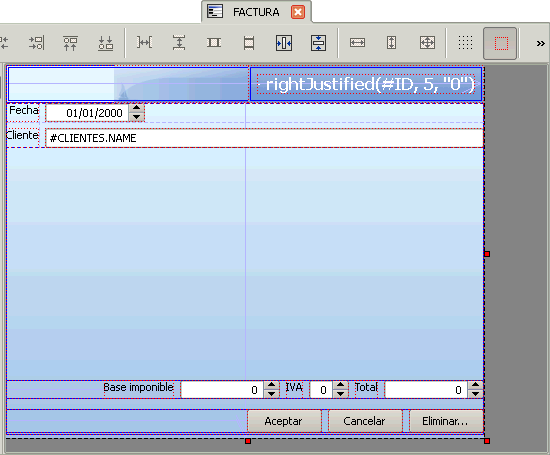Screen dimensions: 550x455
Task: Toggle the red control outlines button
Action: [x=501, y=44]
